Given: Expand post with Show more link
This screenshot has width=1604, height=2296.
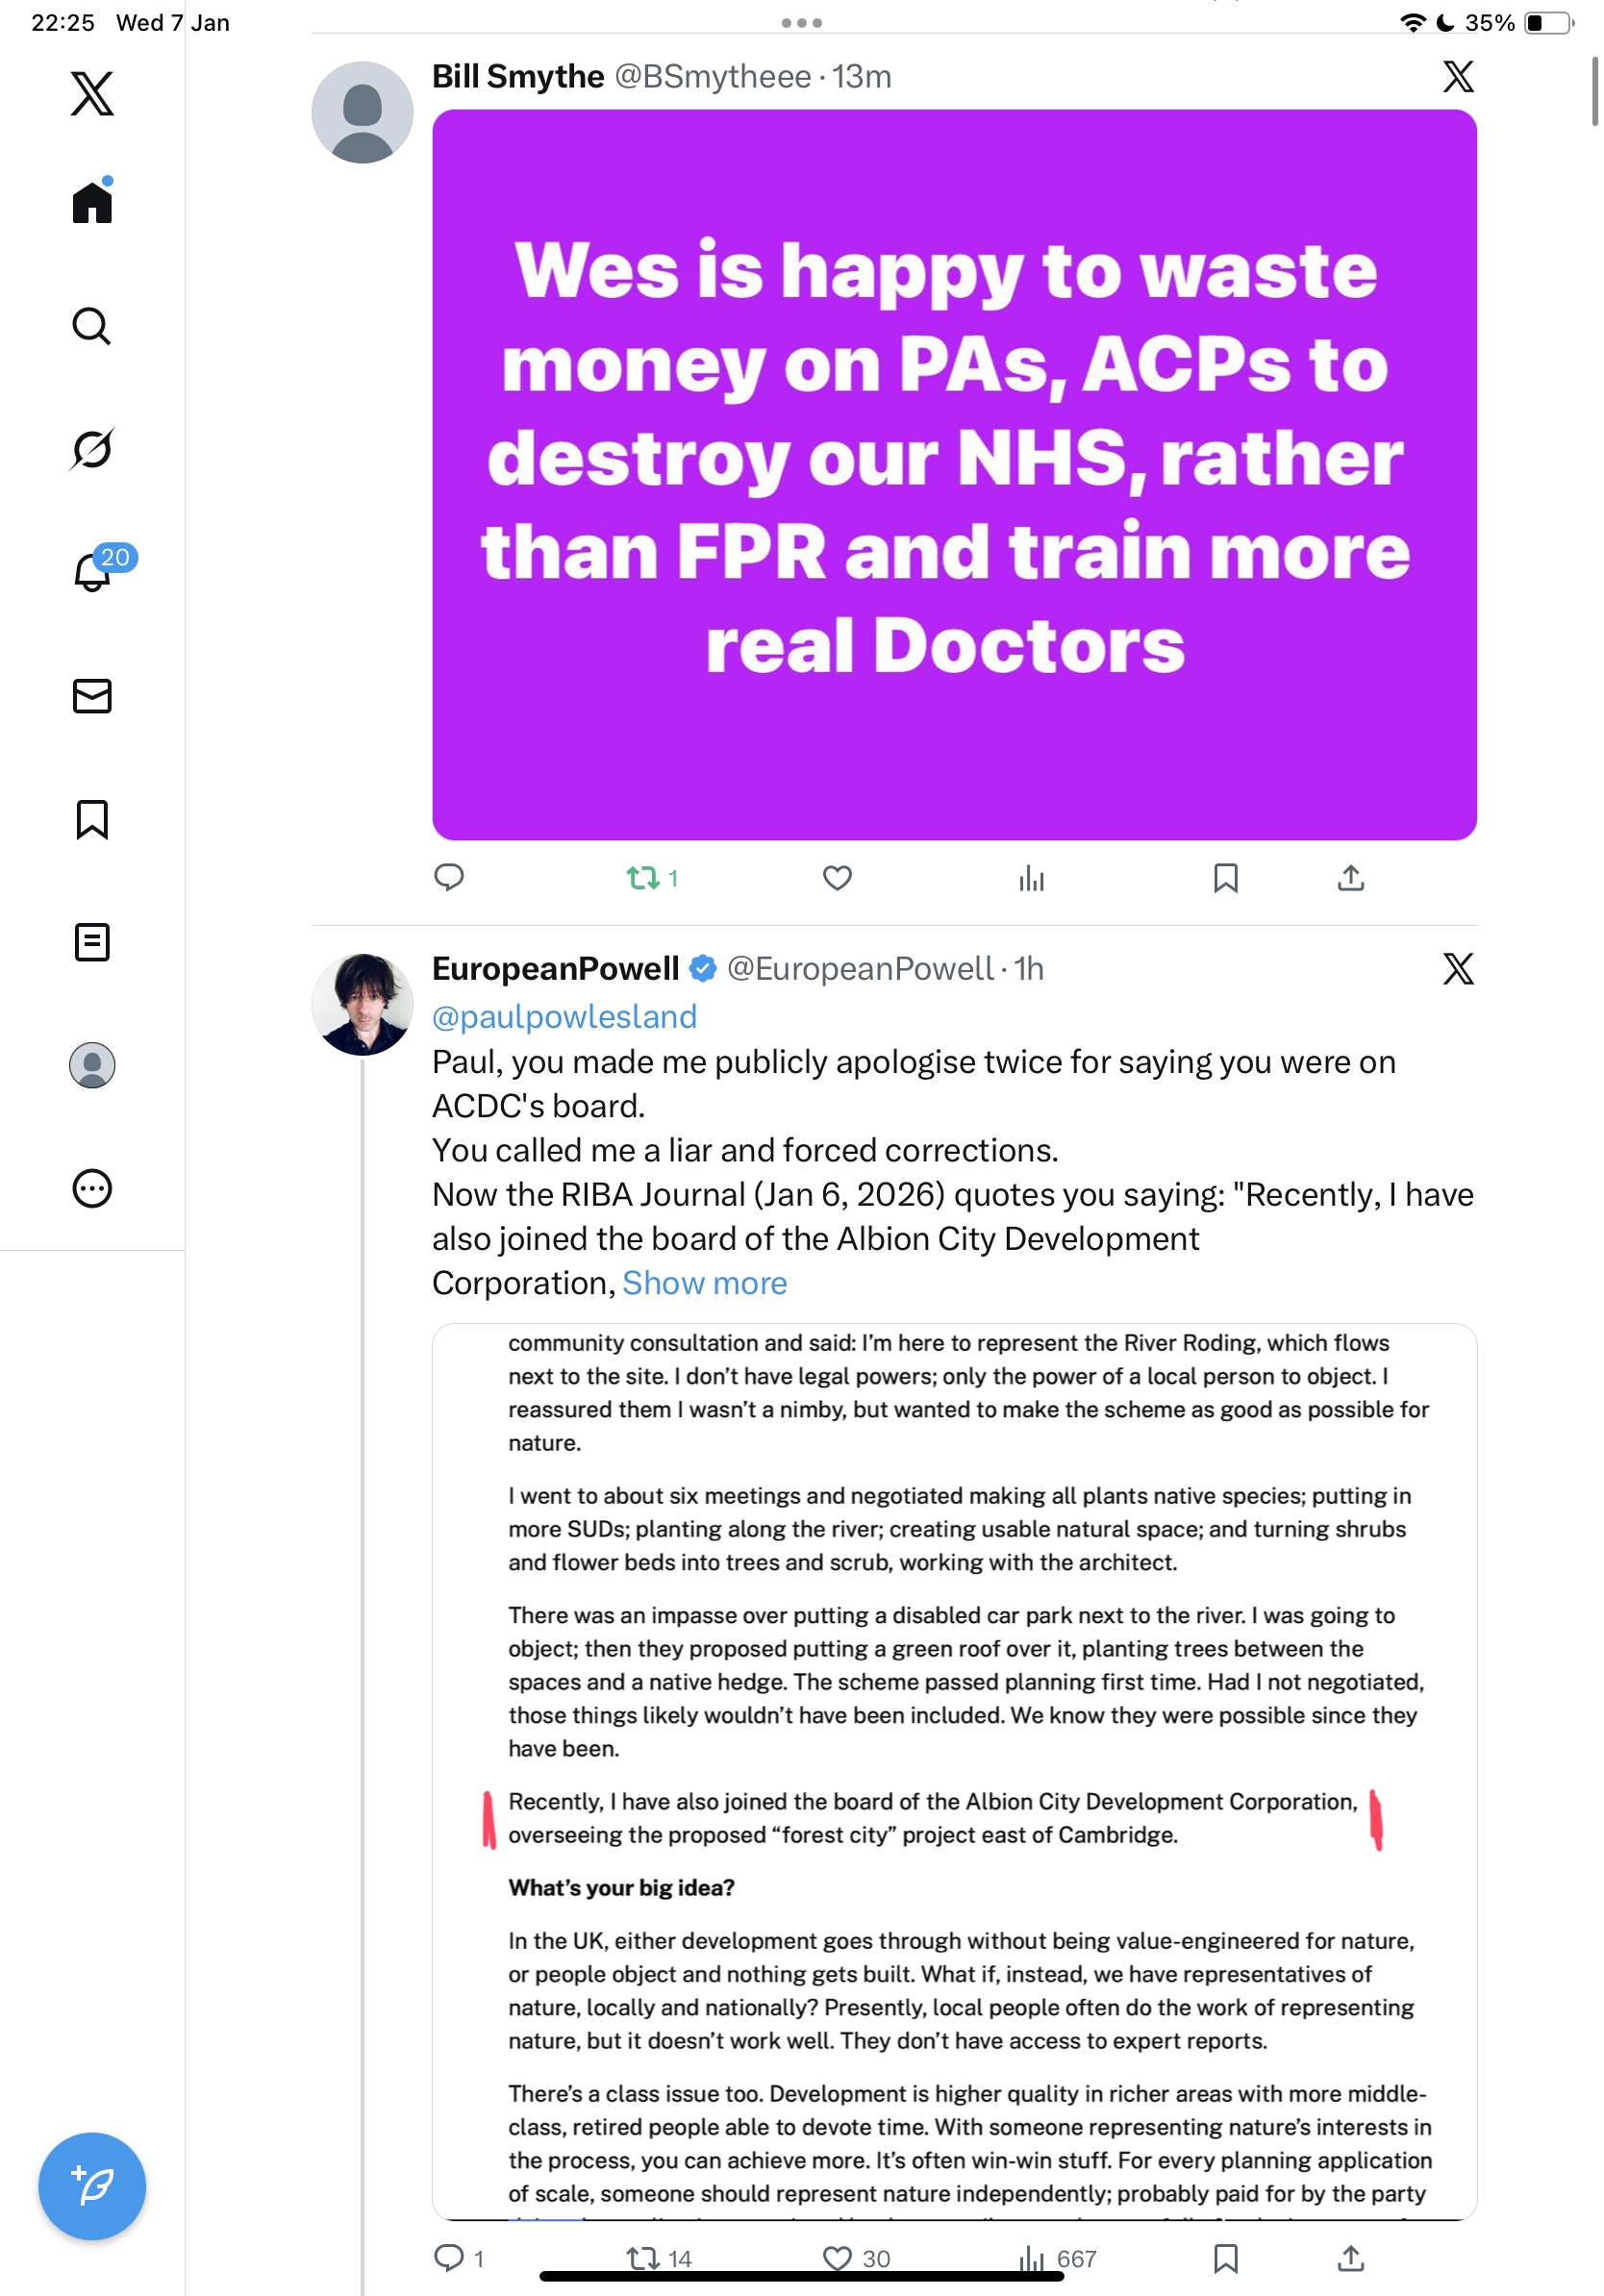Looking at the screenshot, I should pyautogui.click(x=704, y=1283).
